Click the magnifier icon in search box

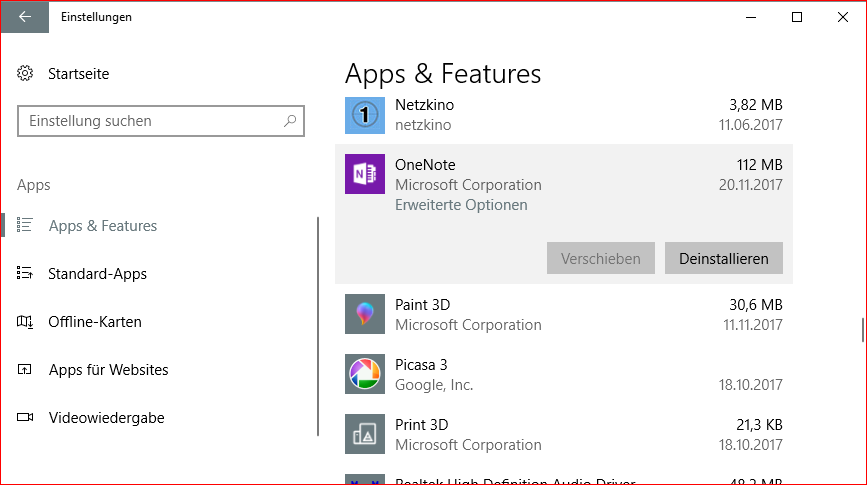pos(290,121)
